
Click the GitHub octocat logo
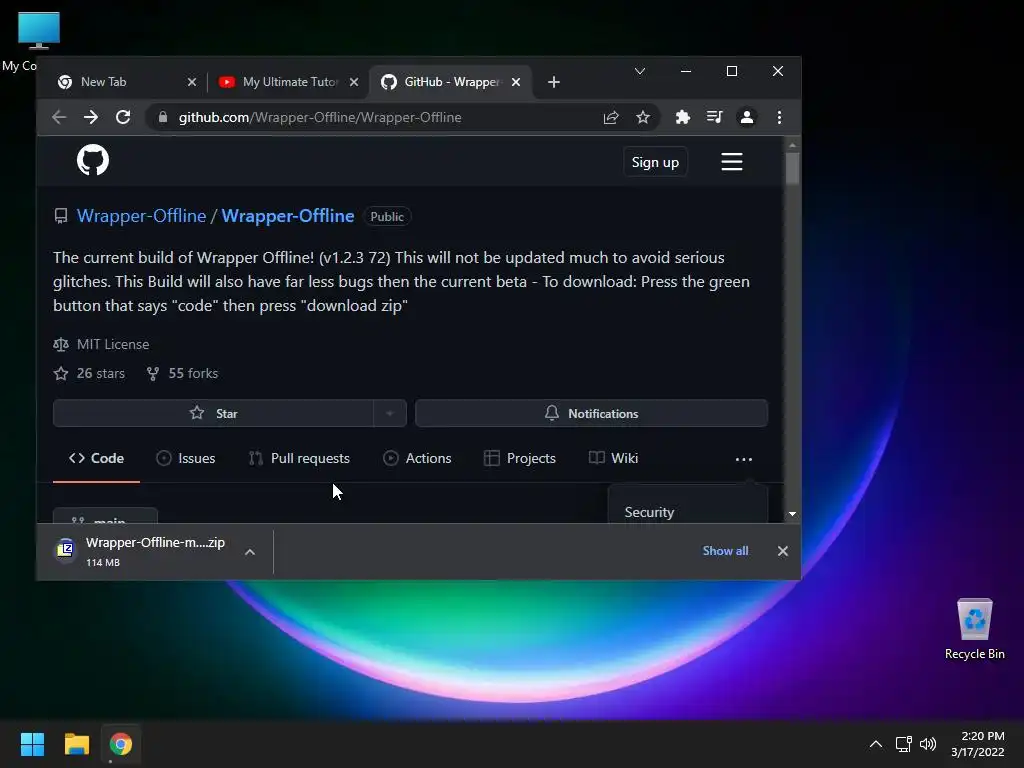(x=93, y=160)
